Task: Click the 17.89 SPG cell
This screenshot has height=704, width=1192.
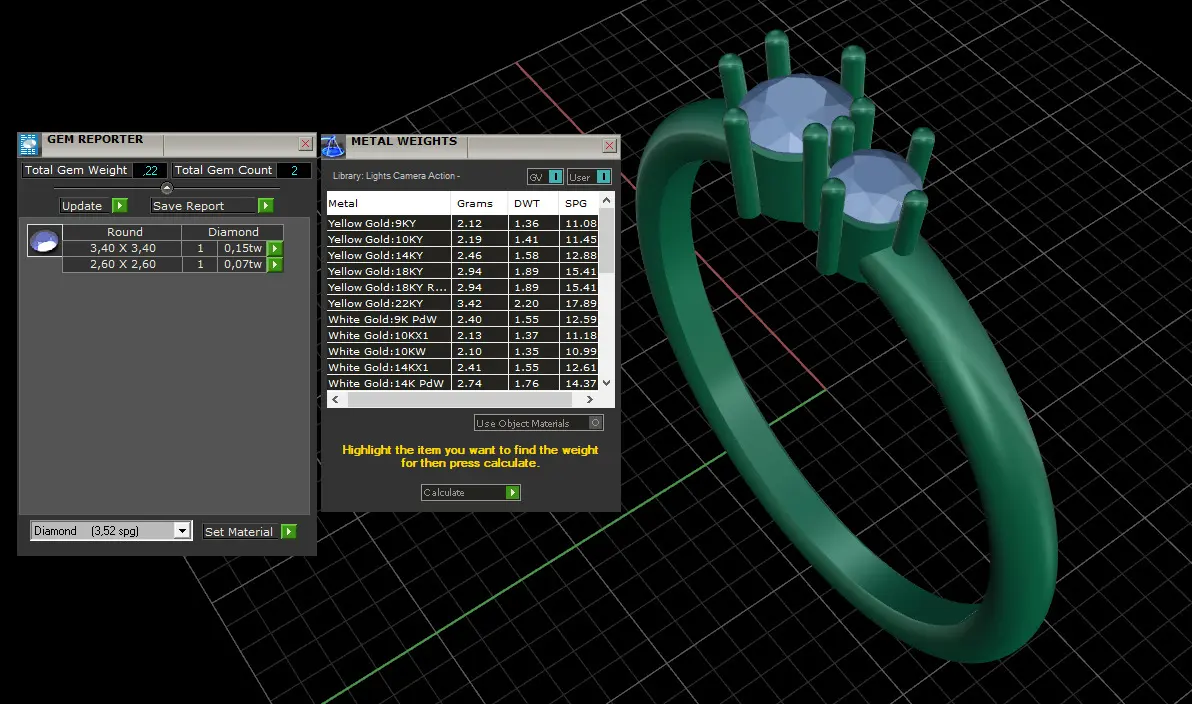Action: click(580, 303)
